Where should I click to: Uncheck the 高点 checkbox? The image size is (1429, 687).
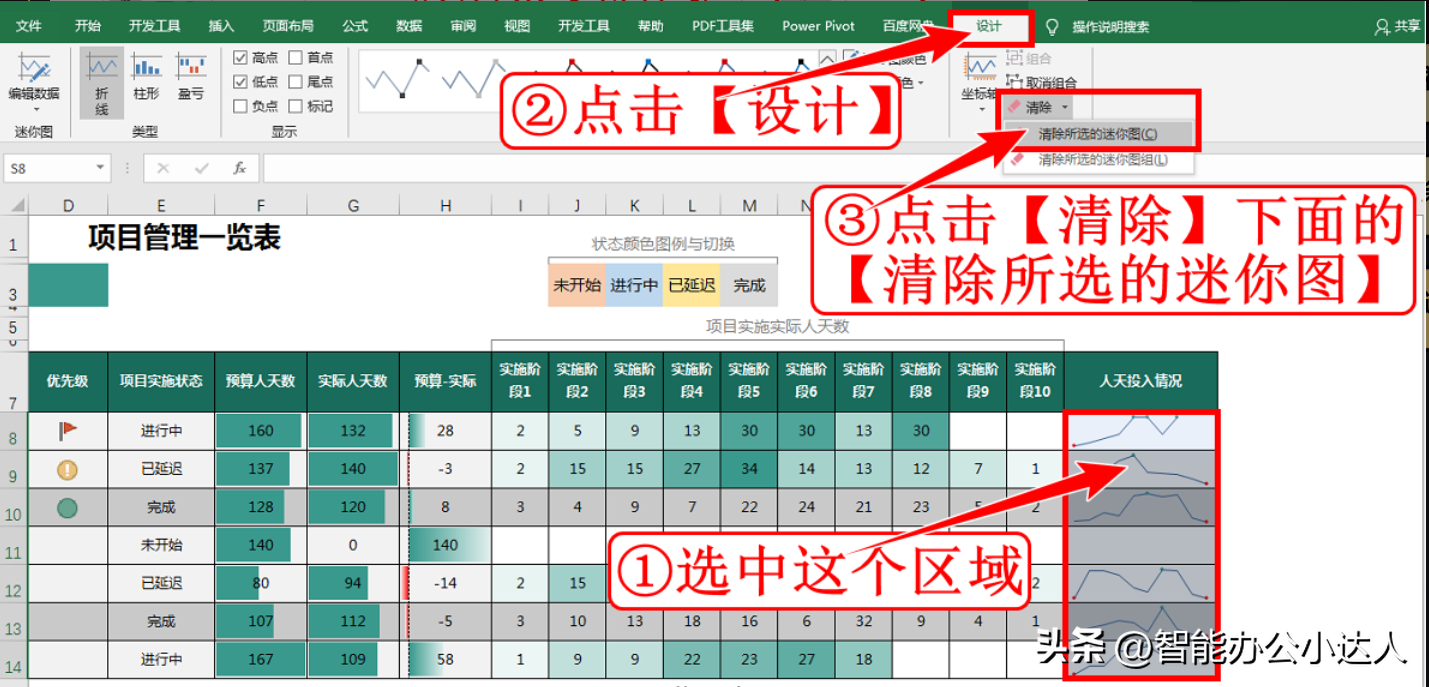240,58
